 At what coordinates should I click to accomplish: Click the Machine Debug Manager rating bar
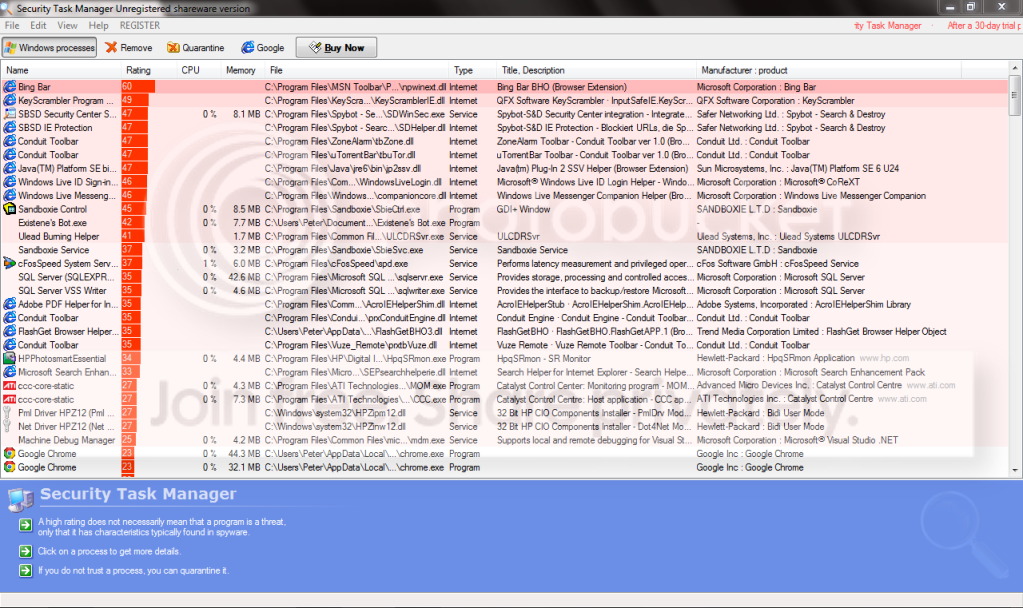128,440
